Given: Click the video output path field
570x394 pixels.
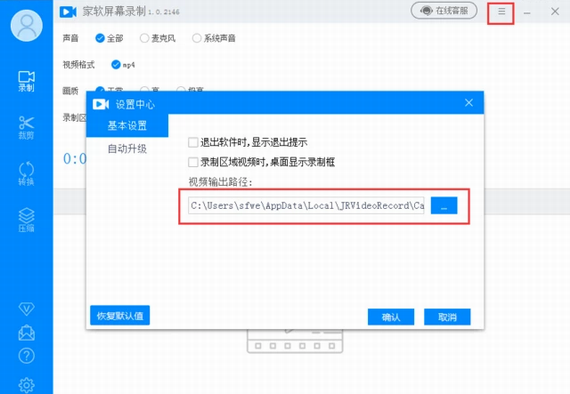Looking at the screenshot, I should 306,206.
